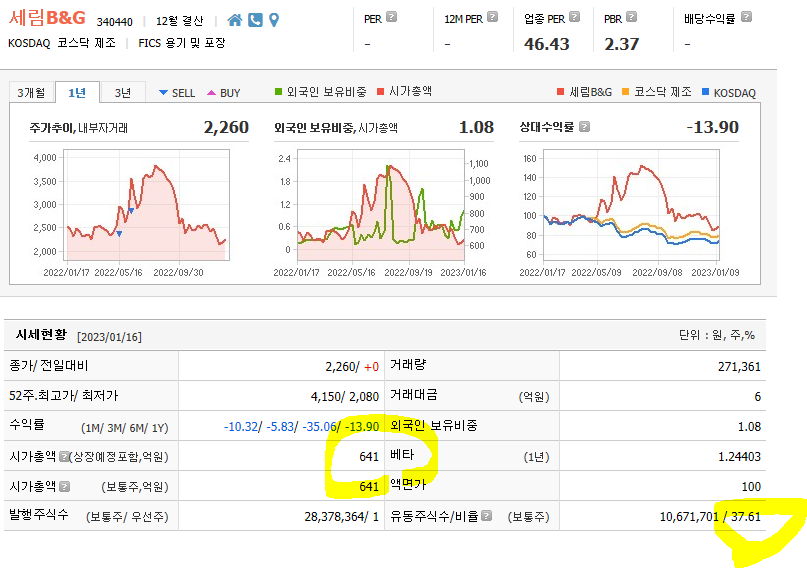Open PER help question icon
The width and height of the screenshot is (807, 568).
coord(392,17)
